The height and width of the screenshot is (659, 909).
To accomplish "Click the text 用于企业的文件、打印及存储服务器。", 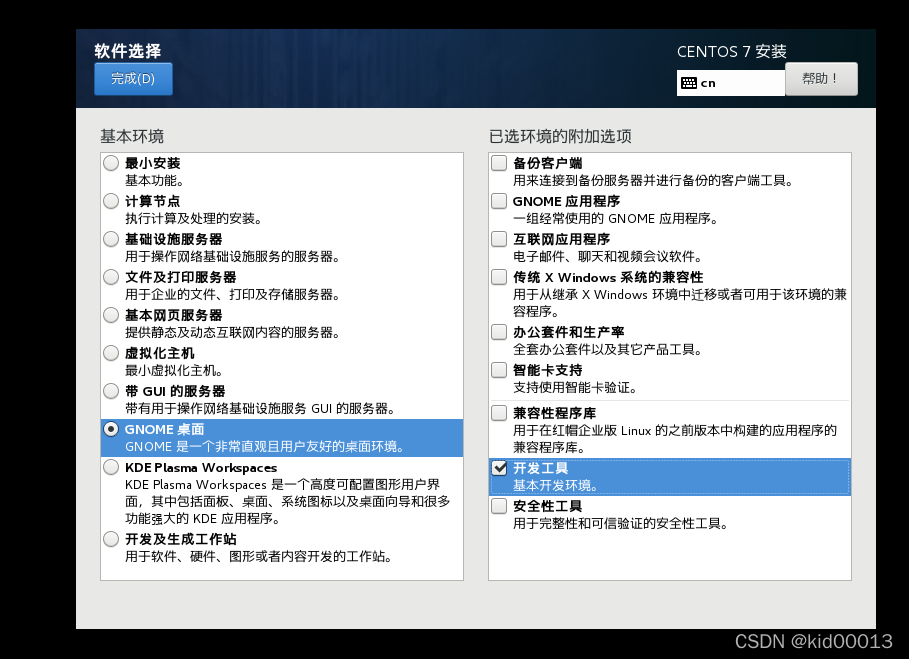I will (x=232, y=294).
